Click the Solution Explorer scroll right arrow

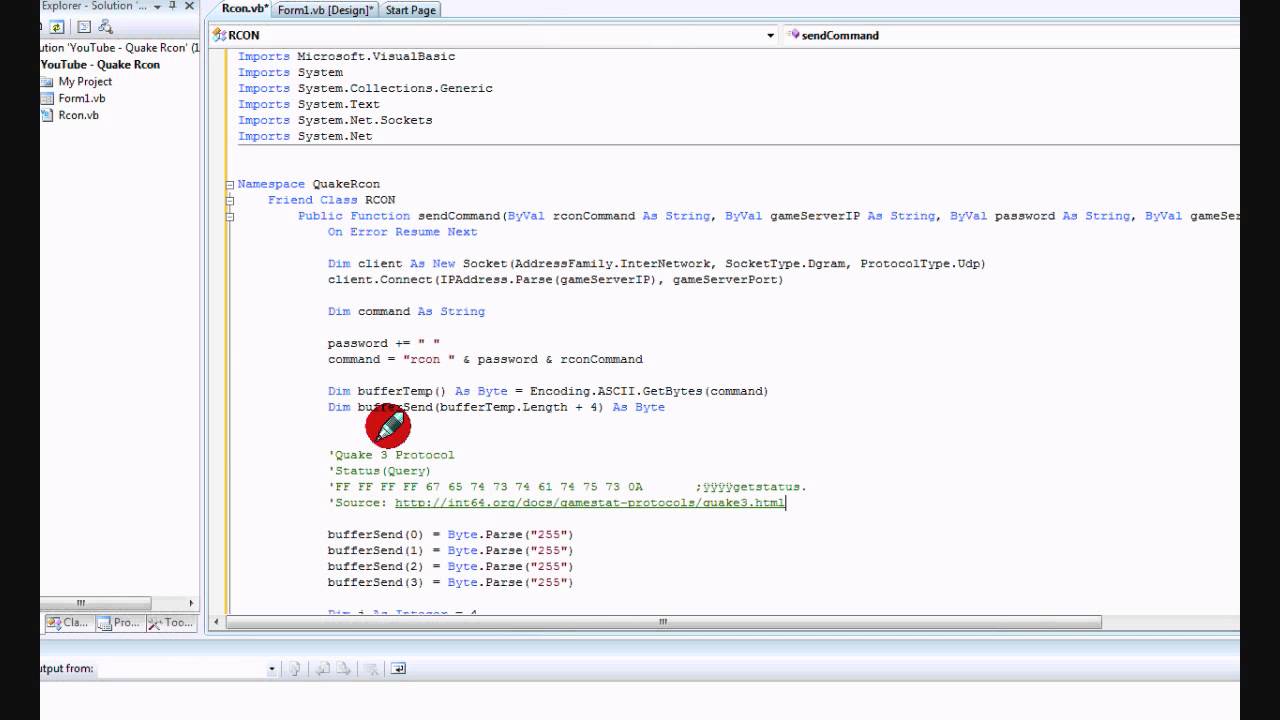191,603
